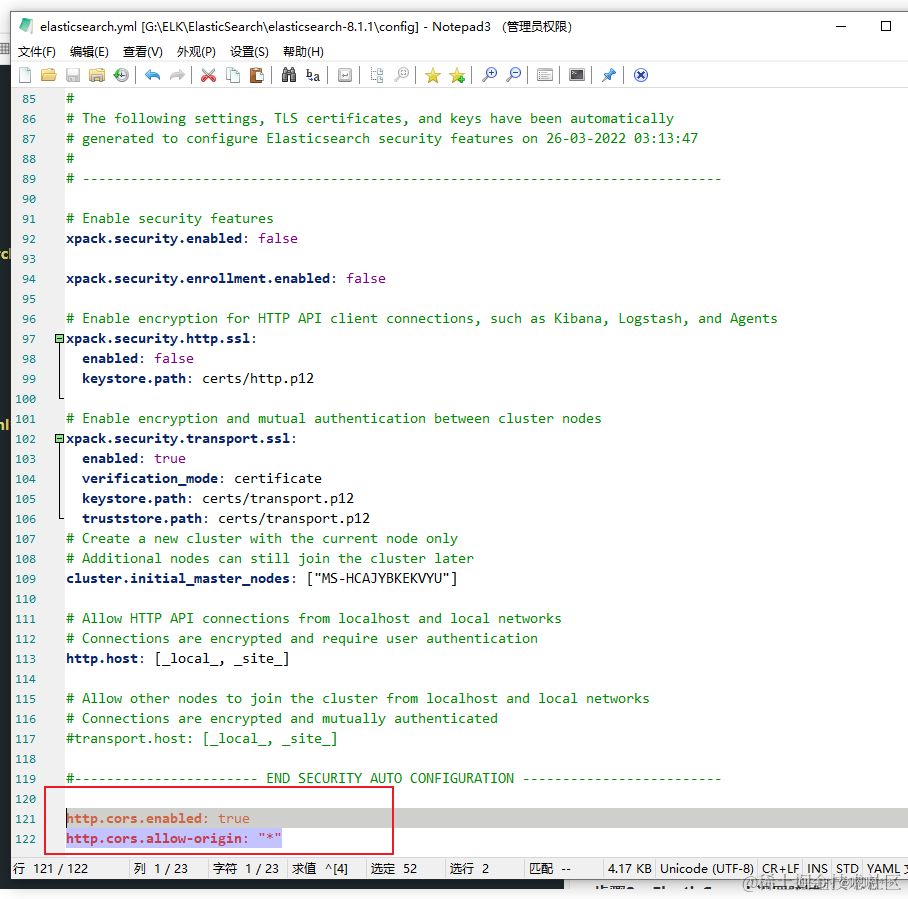Screen dimensions: 908x899
Task: Click the 'Unicode (UTF-8)' encoding status field
Action: (x=706, y=868)
